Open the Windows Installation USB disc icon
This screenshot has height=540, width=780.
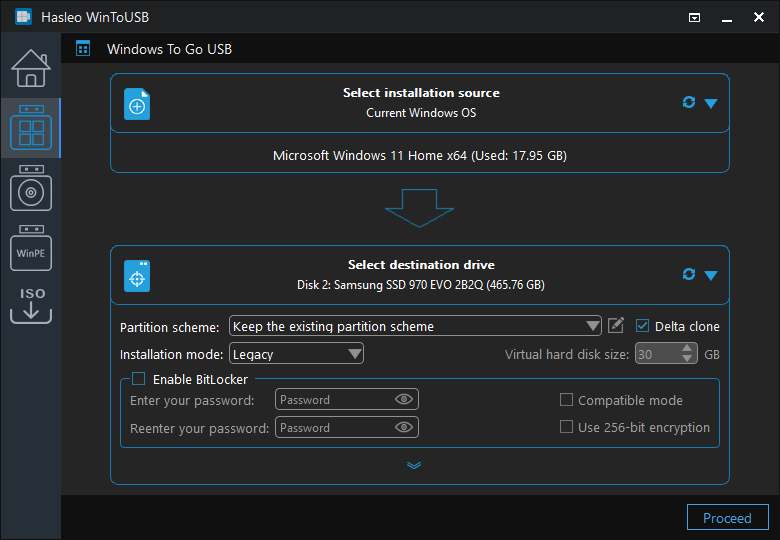coord(31,188)
